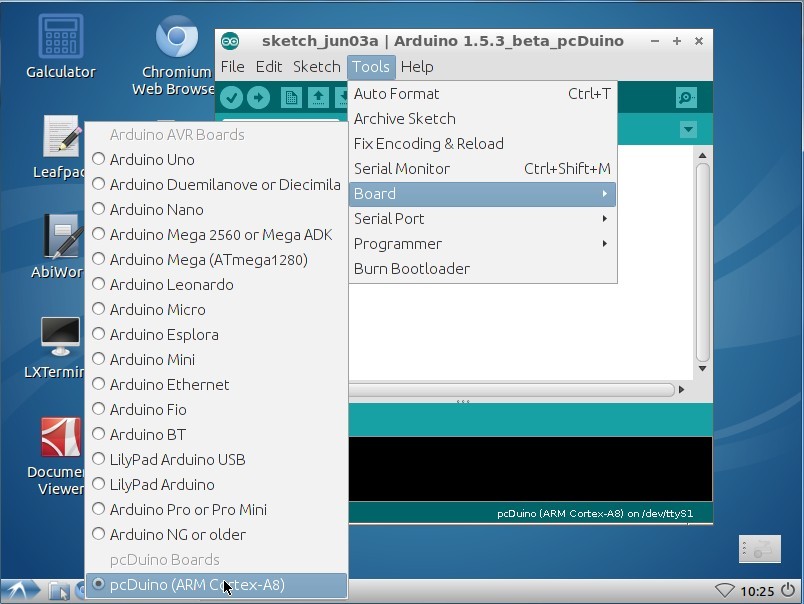Select Arduino Ethernet board

[x=216, y=385]
